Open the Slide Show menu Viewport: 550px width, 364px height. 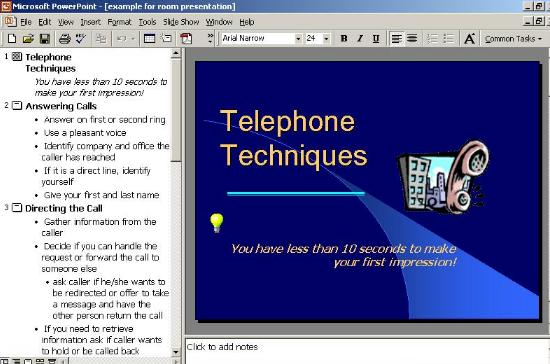point(181,22)
